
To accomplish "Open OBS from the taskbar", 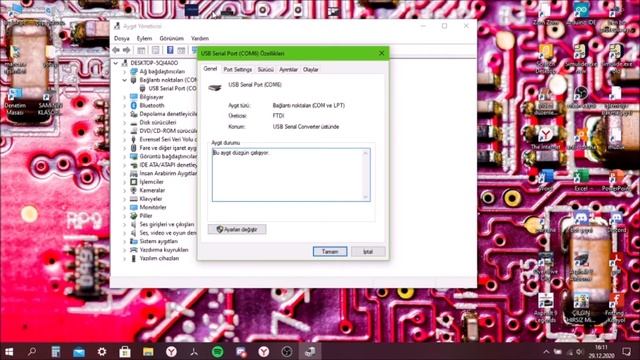I will point(287,351).
